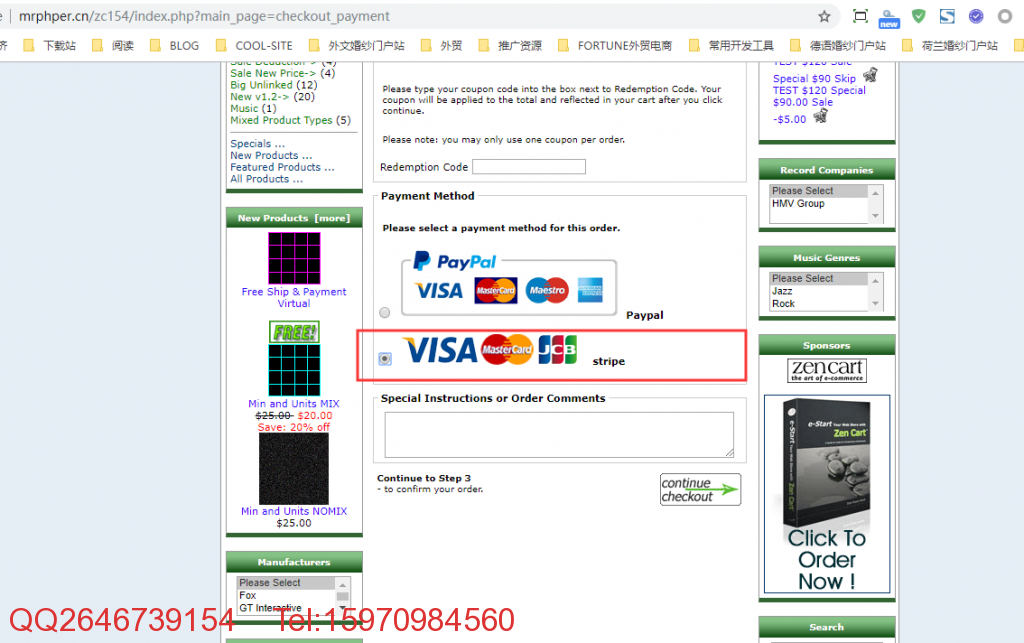This screenshot has width=1024, height=643.
Task: Select the Paypal payment radio button
Action: 385,313
